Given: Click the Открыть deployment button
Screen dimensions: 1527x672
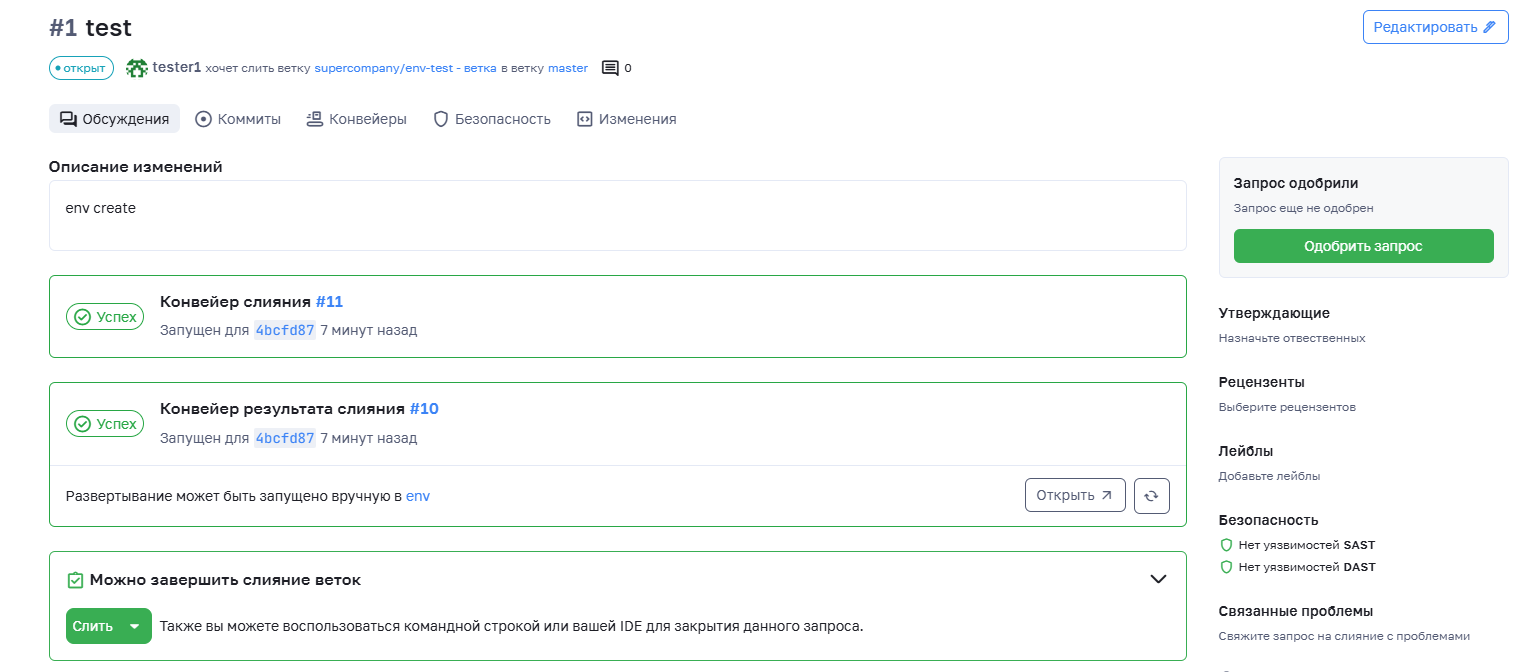Looking at the screenshot, I should tap(1075, 495).
